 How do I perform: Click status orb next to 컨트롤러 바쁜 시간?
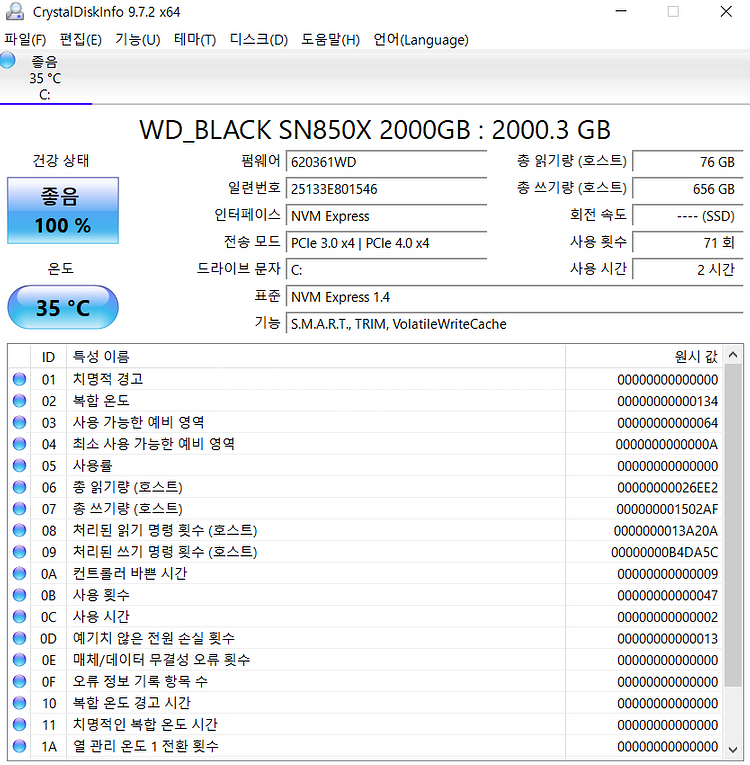click(x=20, y=574)
